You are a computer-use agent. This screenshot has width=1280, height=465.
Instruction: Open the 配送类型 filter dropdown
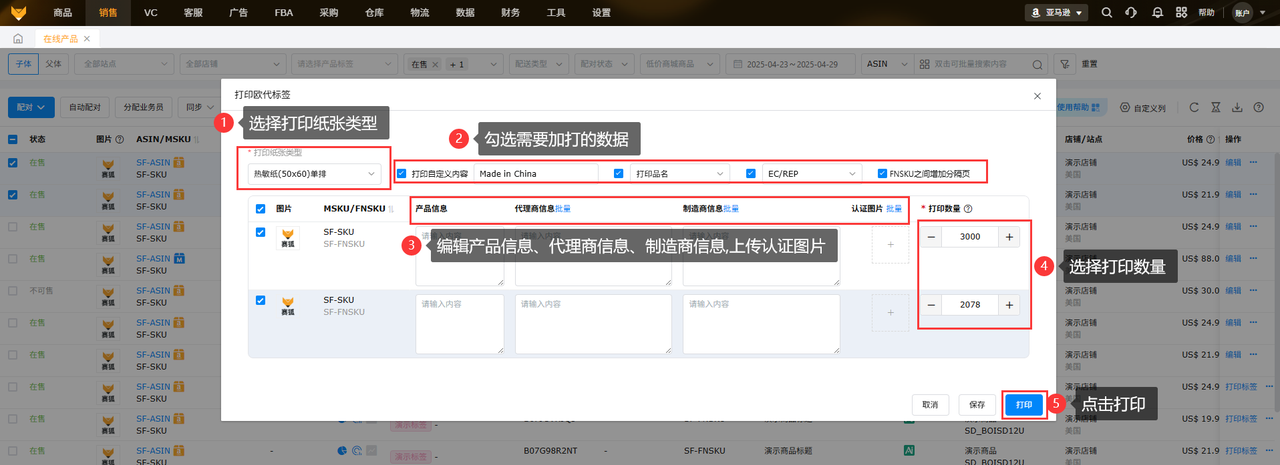pyautogui.click(x=538, y=63)
